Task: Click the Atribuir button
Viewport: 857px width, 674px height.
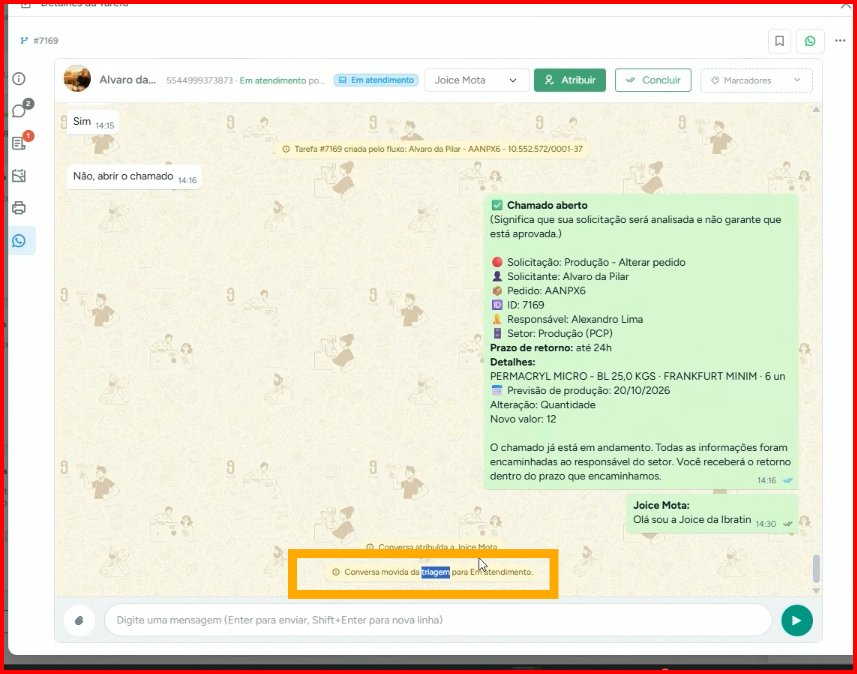Action: pyautogui.click(x=570, y=80)
